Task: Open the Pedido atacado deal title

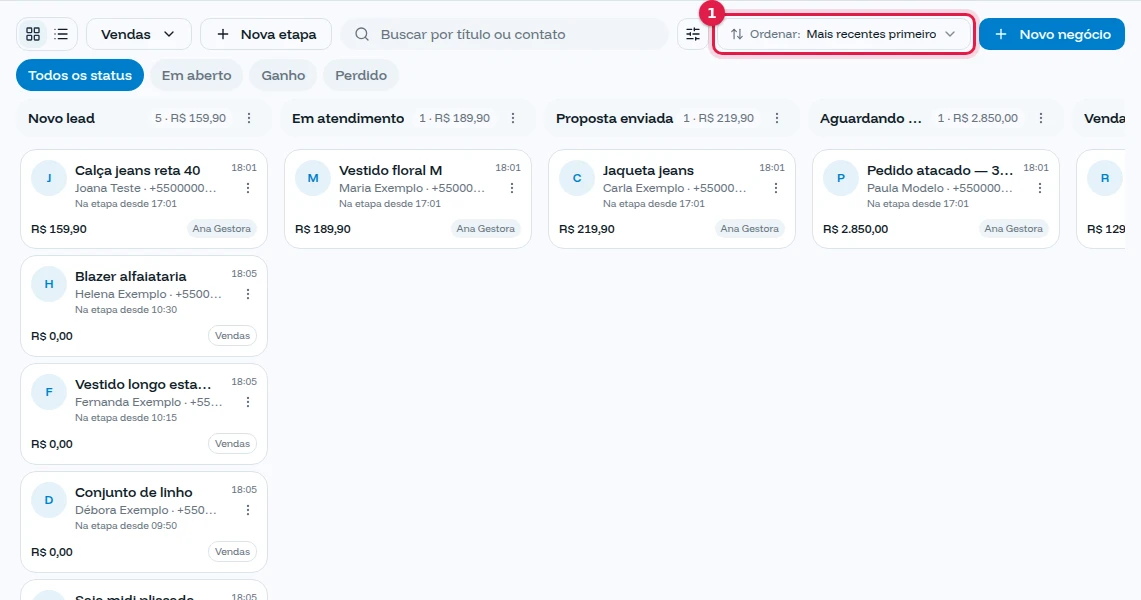Action: click(x=939, y=170)
